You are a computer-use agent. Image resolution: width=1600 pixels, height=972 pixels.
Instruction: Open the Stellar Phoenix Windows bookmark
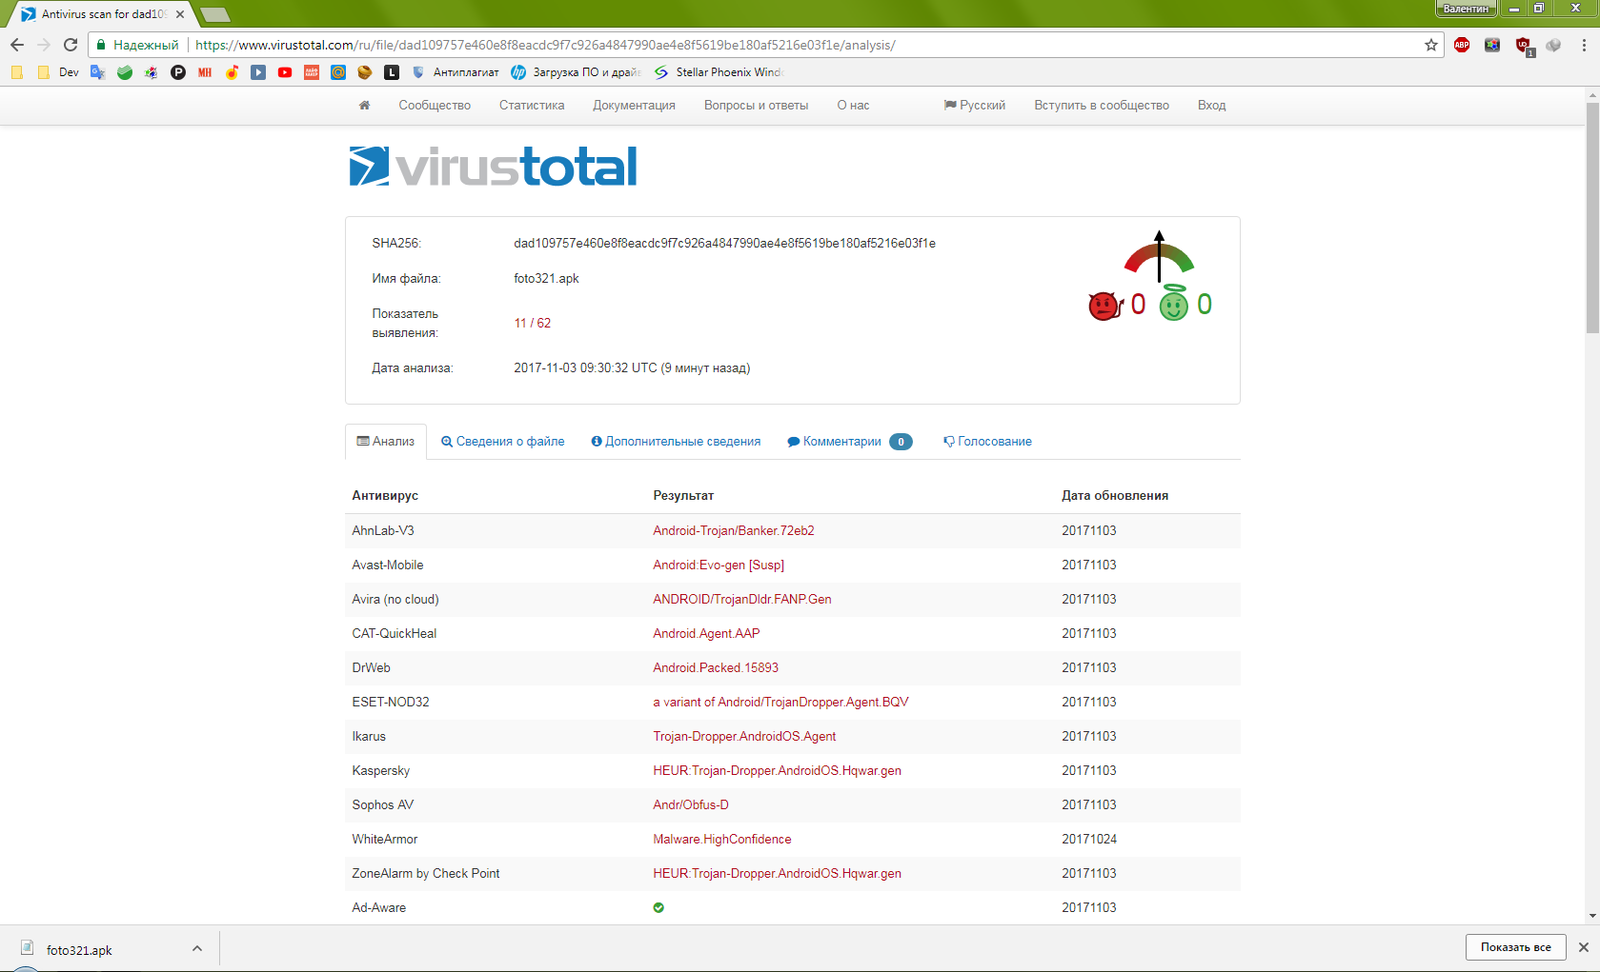pyautogui.click(x=718, y=72)
